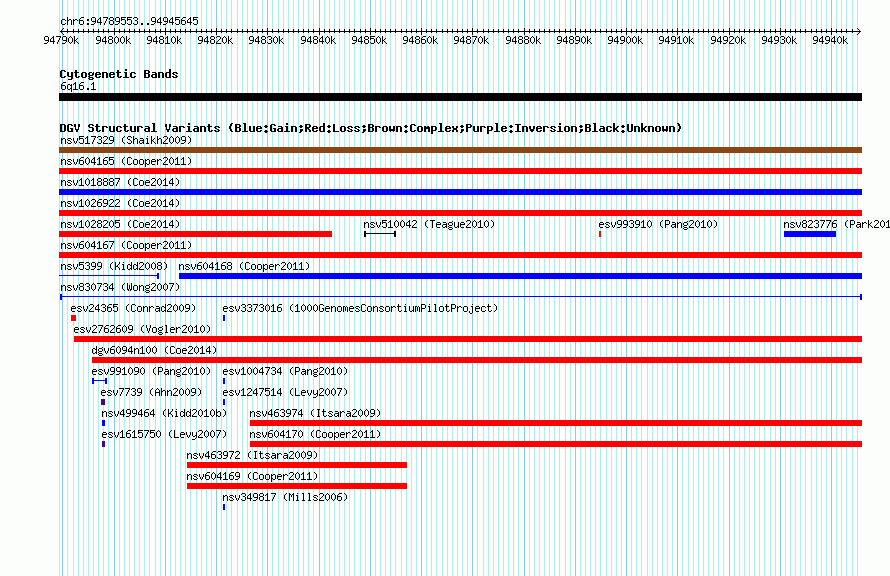Image resolution: width=890 pixels, height=576 pixels.
Task: Click the 94900k ruler tick label
Action: point(625,40)
